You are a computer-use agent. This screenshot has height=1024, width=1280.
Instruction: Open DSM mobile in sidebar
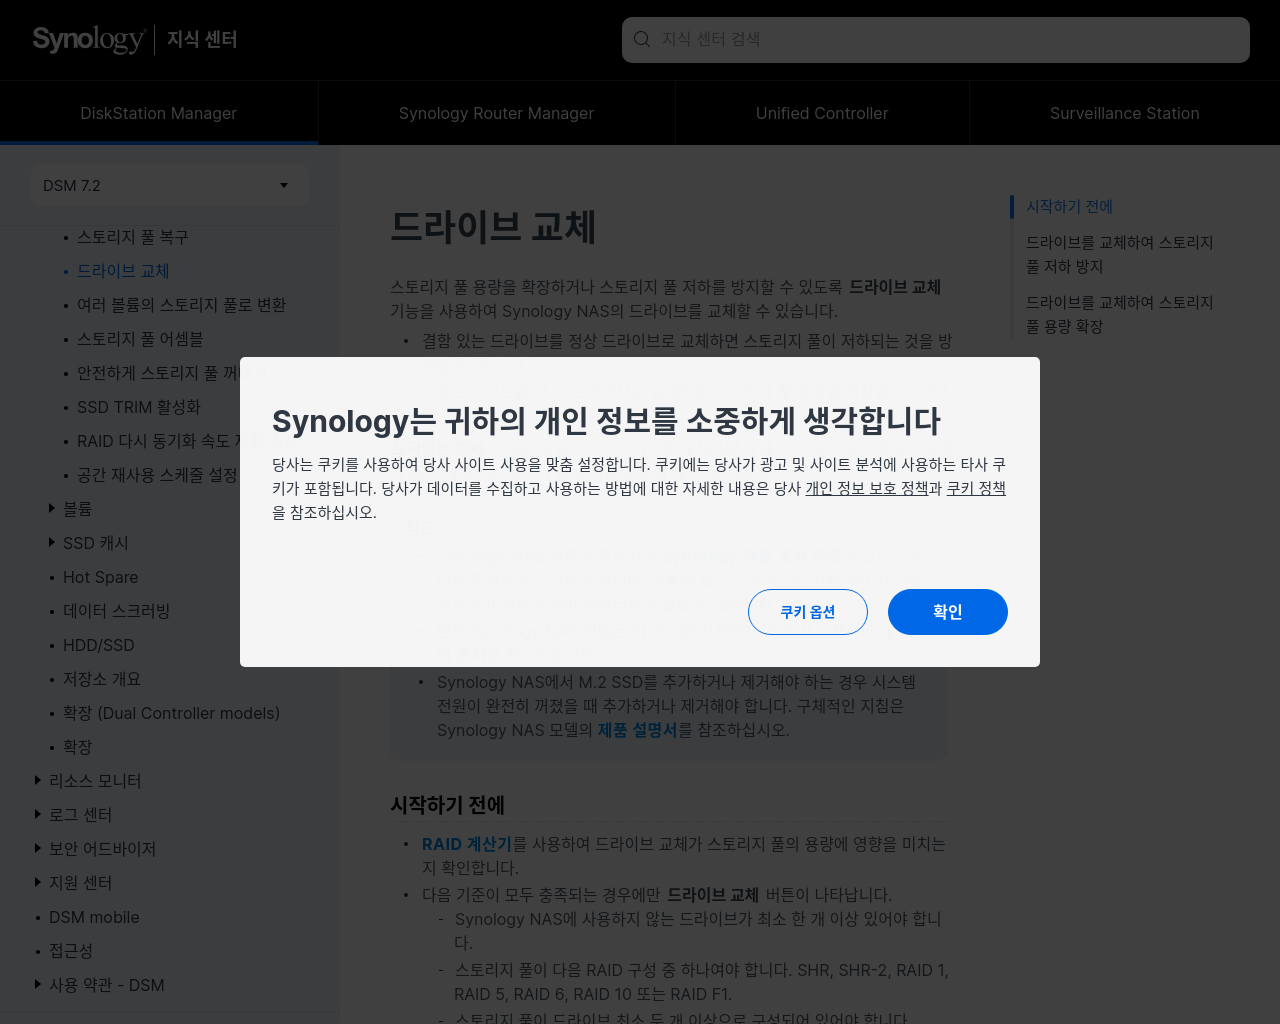94,917
